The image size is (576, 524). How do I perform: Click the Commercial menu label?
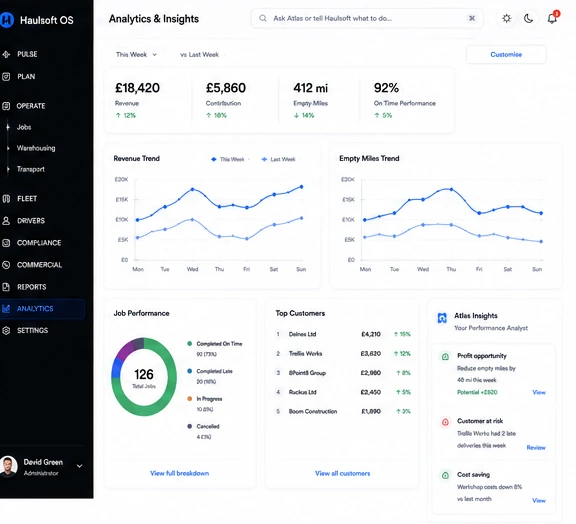coord(39,265)
